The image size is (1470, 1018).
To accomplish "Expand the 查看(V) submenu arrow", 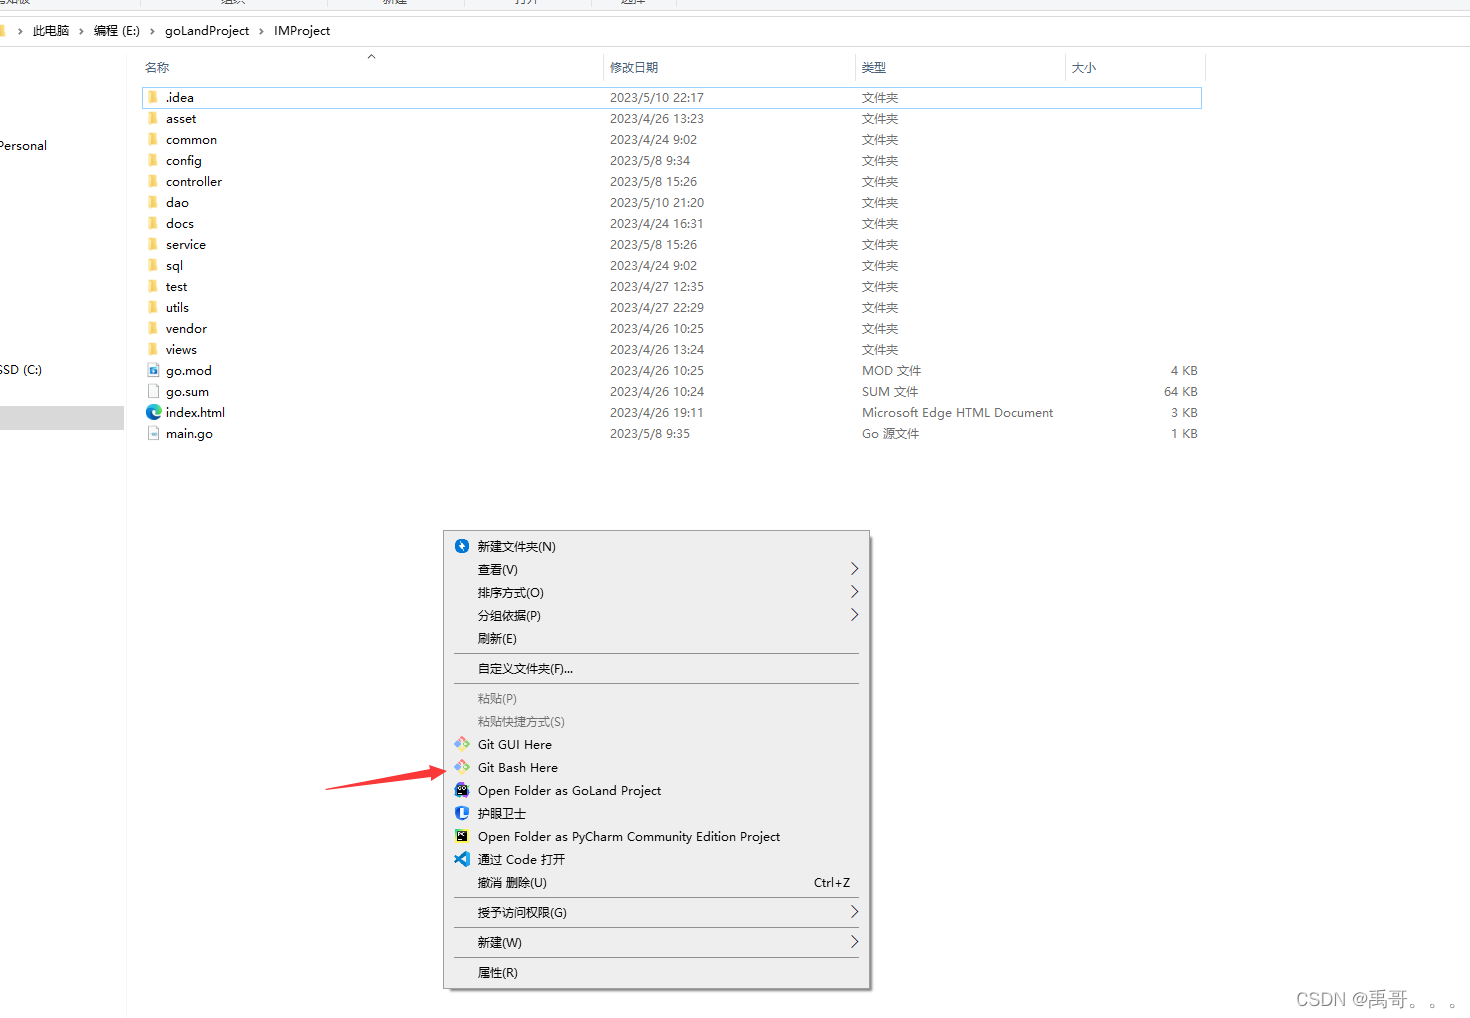I will click(854, 568).
